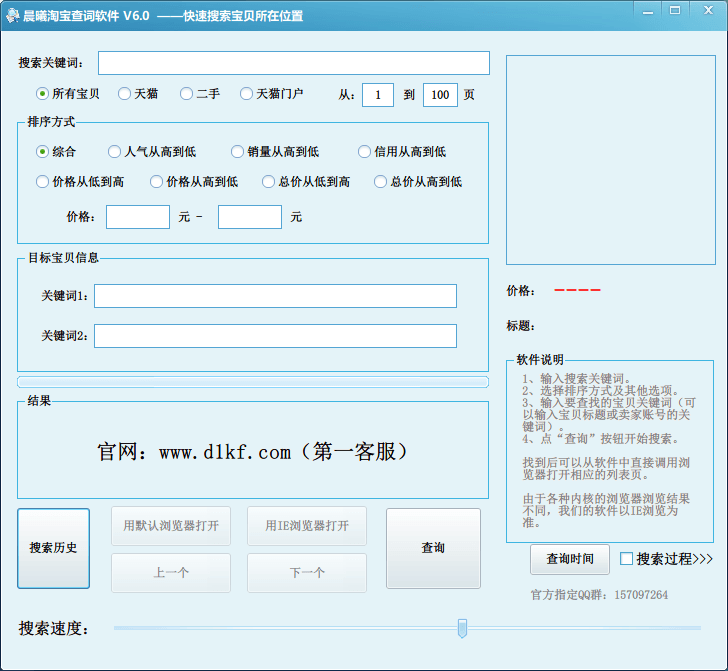
Task: Select 价格从低到高 sort option
Action: [42, 182]
